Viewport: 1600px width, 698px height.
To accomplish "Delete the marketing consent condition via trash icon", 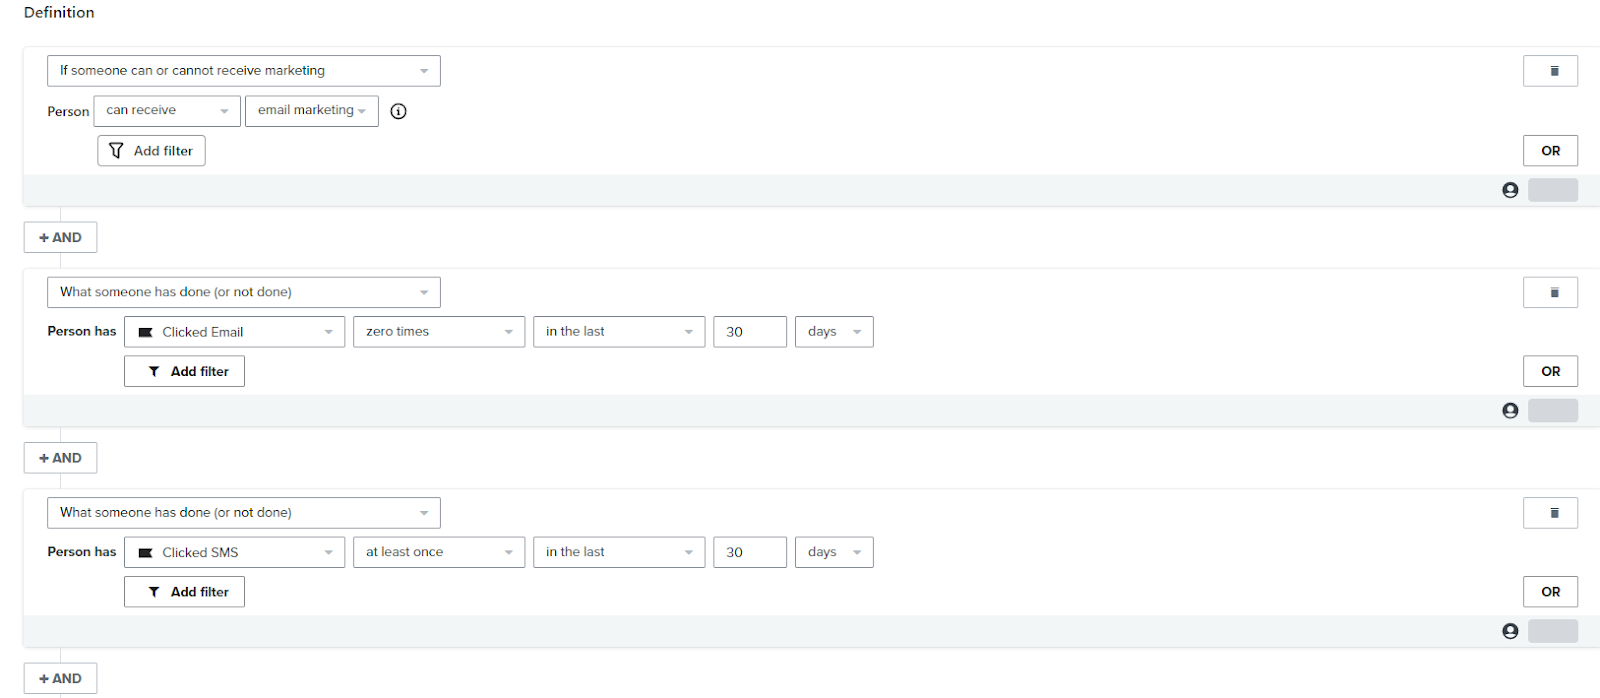I will 1550,71.
